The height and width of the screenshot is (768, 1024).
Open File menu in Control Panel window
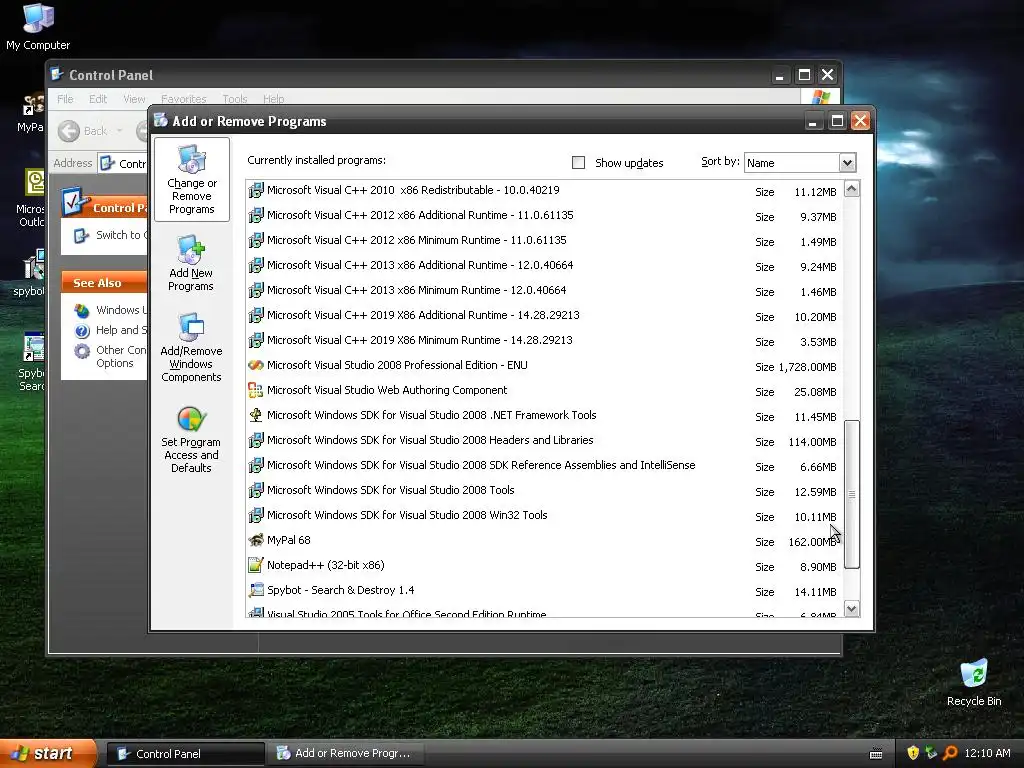tap(65, 99)
